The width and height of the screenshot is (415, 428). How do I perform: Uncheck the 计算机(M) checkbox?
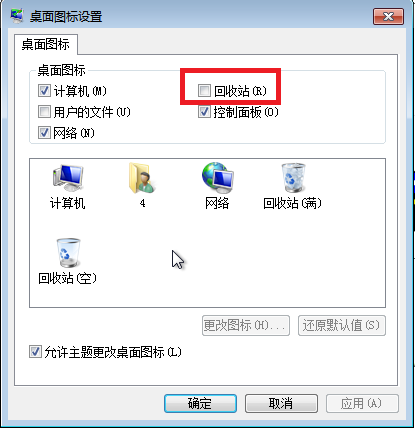tap(44, 91)
